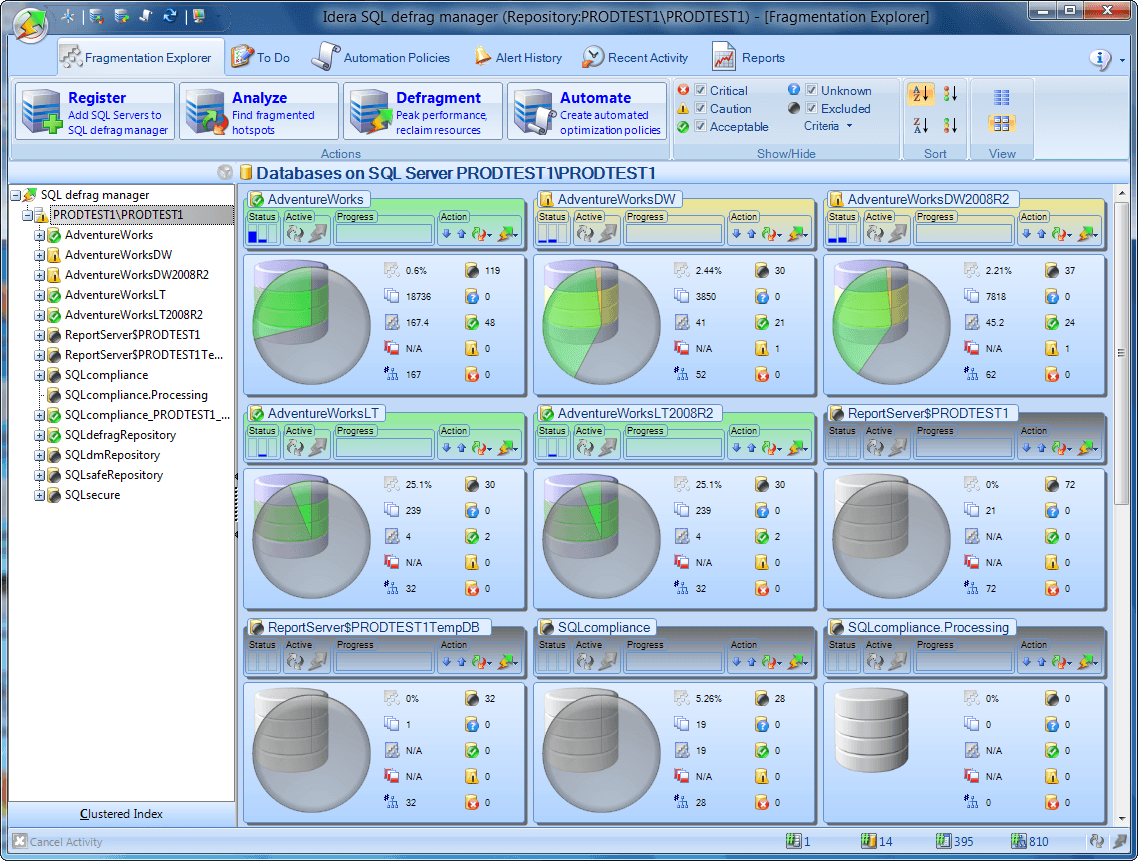Switch to tile view icon
Viewport: 1138px width, 861px height.
pyautogui.click(x=1002, y=123)
